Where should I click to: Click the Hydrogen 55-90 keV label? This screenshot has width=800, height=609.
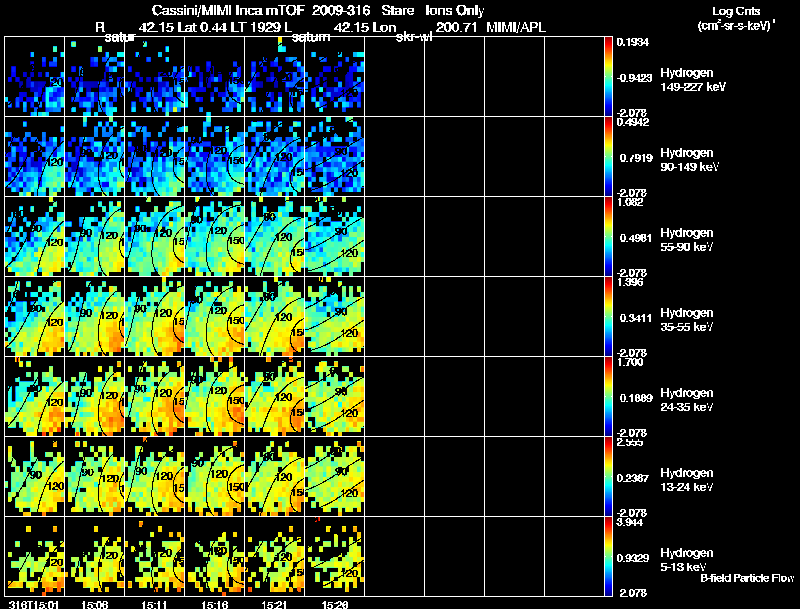point(687,240)
